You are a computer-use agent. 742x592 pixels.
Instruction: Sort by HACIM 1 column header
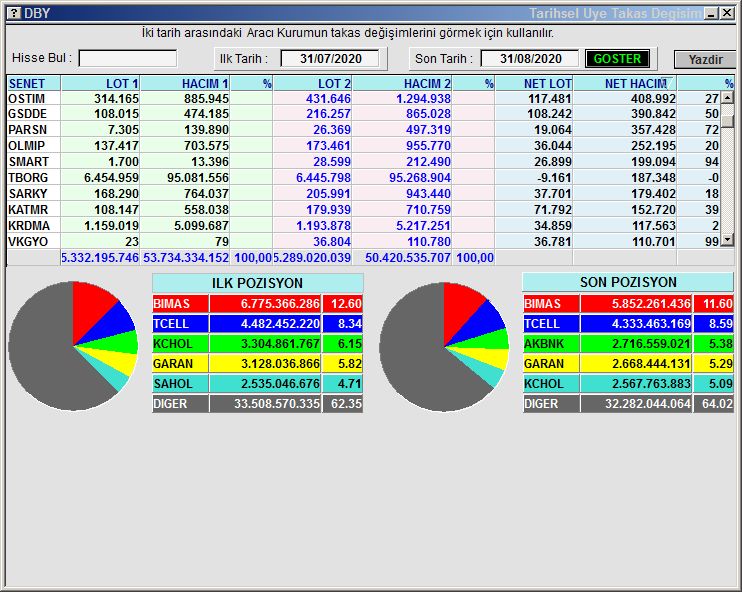pyautogui.click(x=185, y=83)
